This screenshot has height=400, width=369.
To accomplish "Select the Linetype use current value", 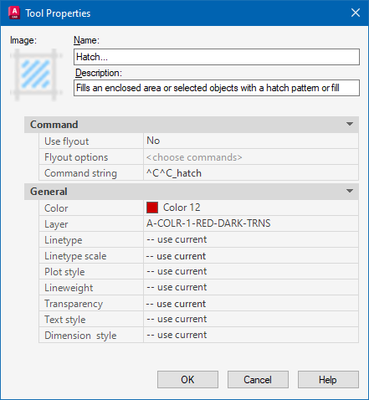I will point(251,240).
